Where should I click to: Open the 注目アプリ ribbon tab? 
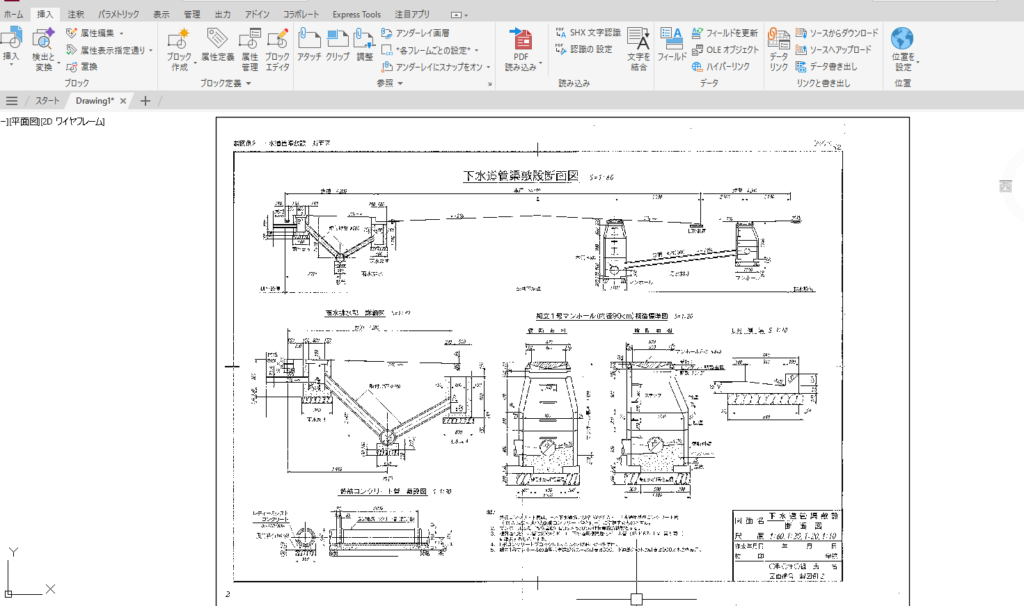click(412, 14)
